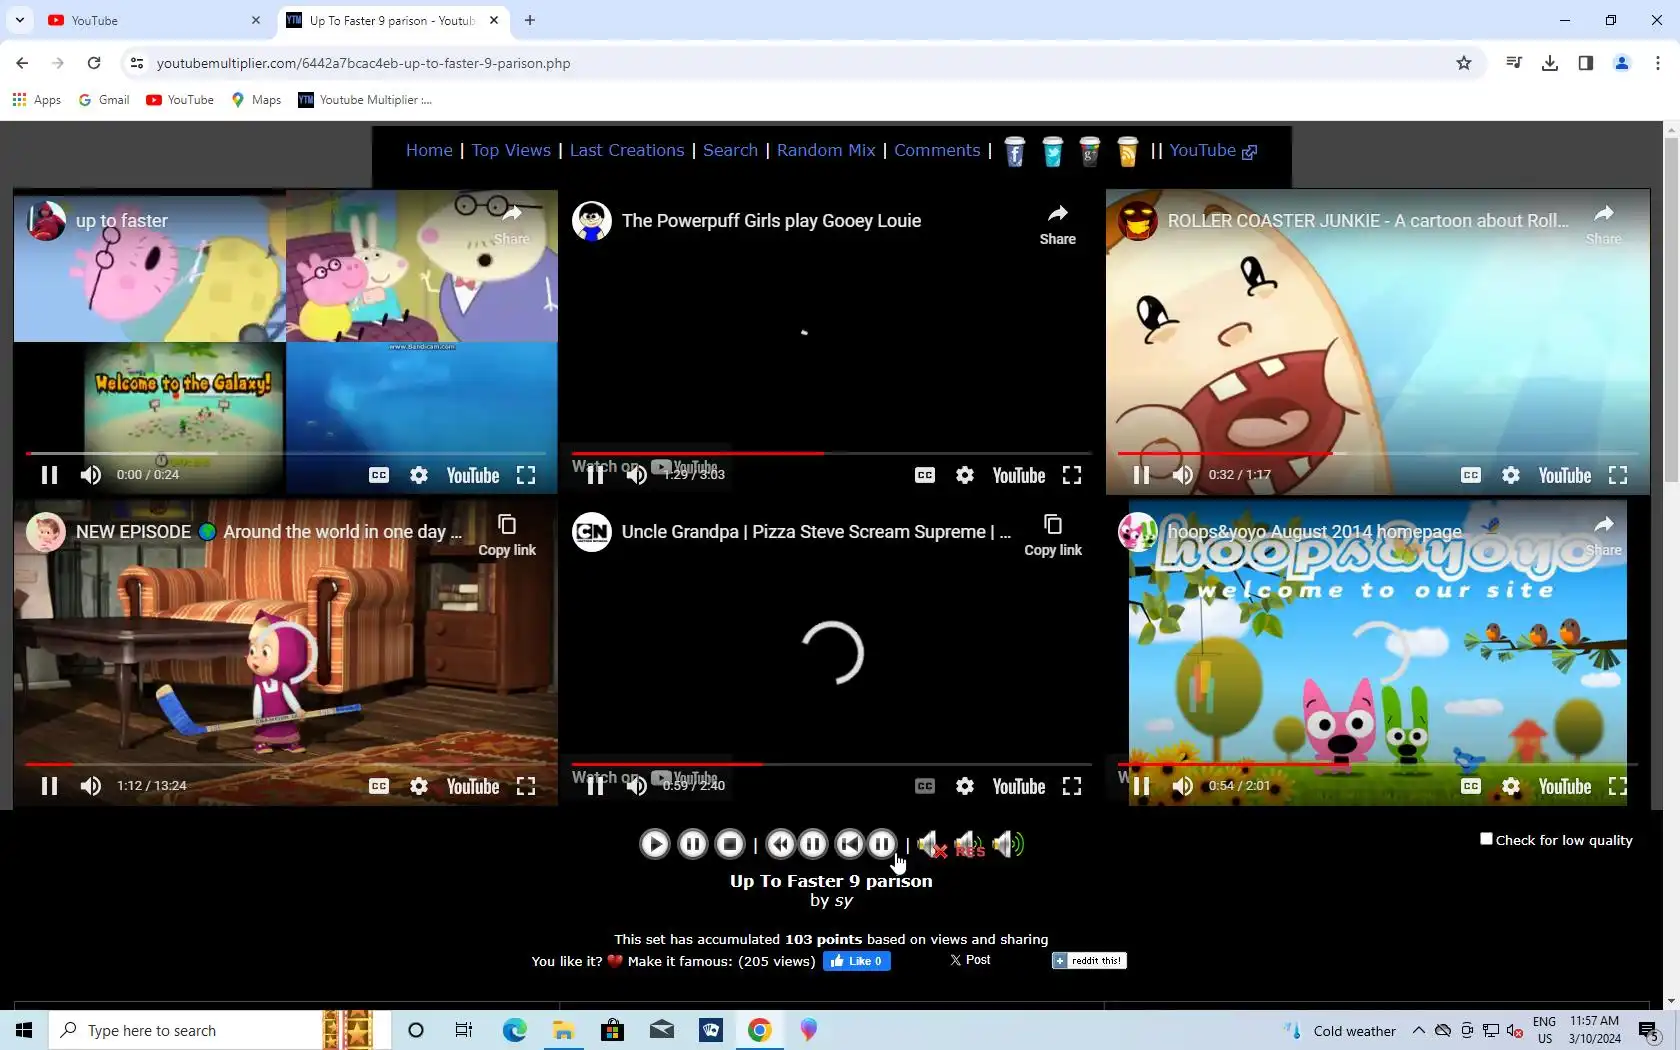Viewport: 1680px width, 1050px height.
Task: Open Search in the site navigation
Action: [x=730, y=150]
